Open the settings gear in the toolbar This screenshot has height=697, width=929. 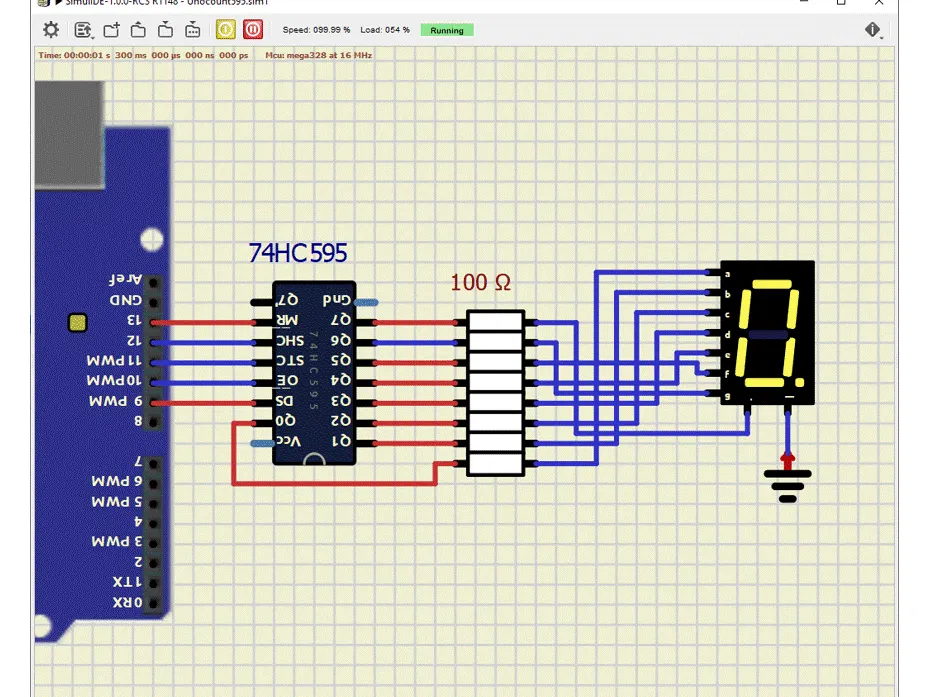[x=51, y=30]
